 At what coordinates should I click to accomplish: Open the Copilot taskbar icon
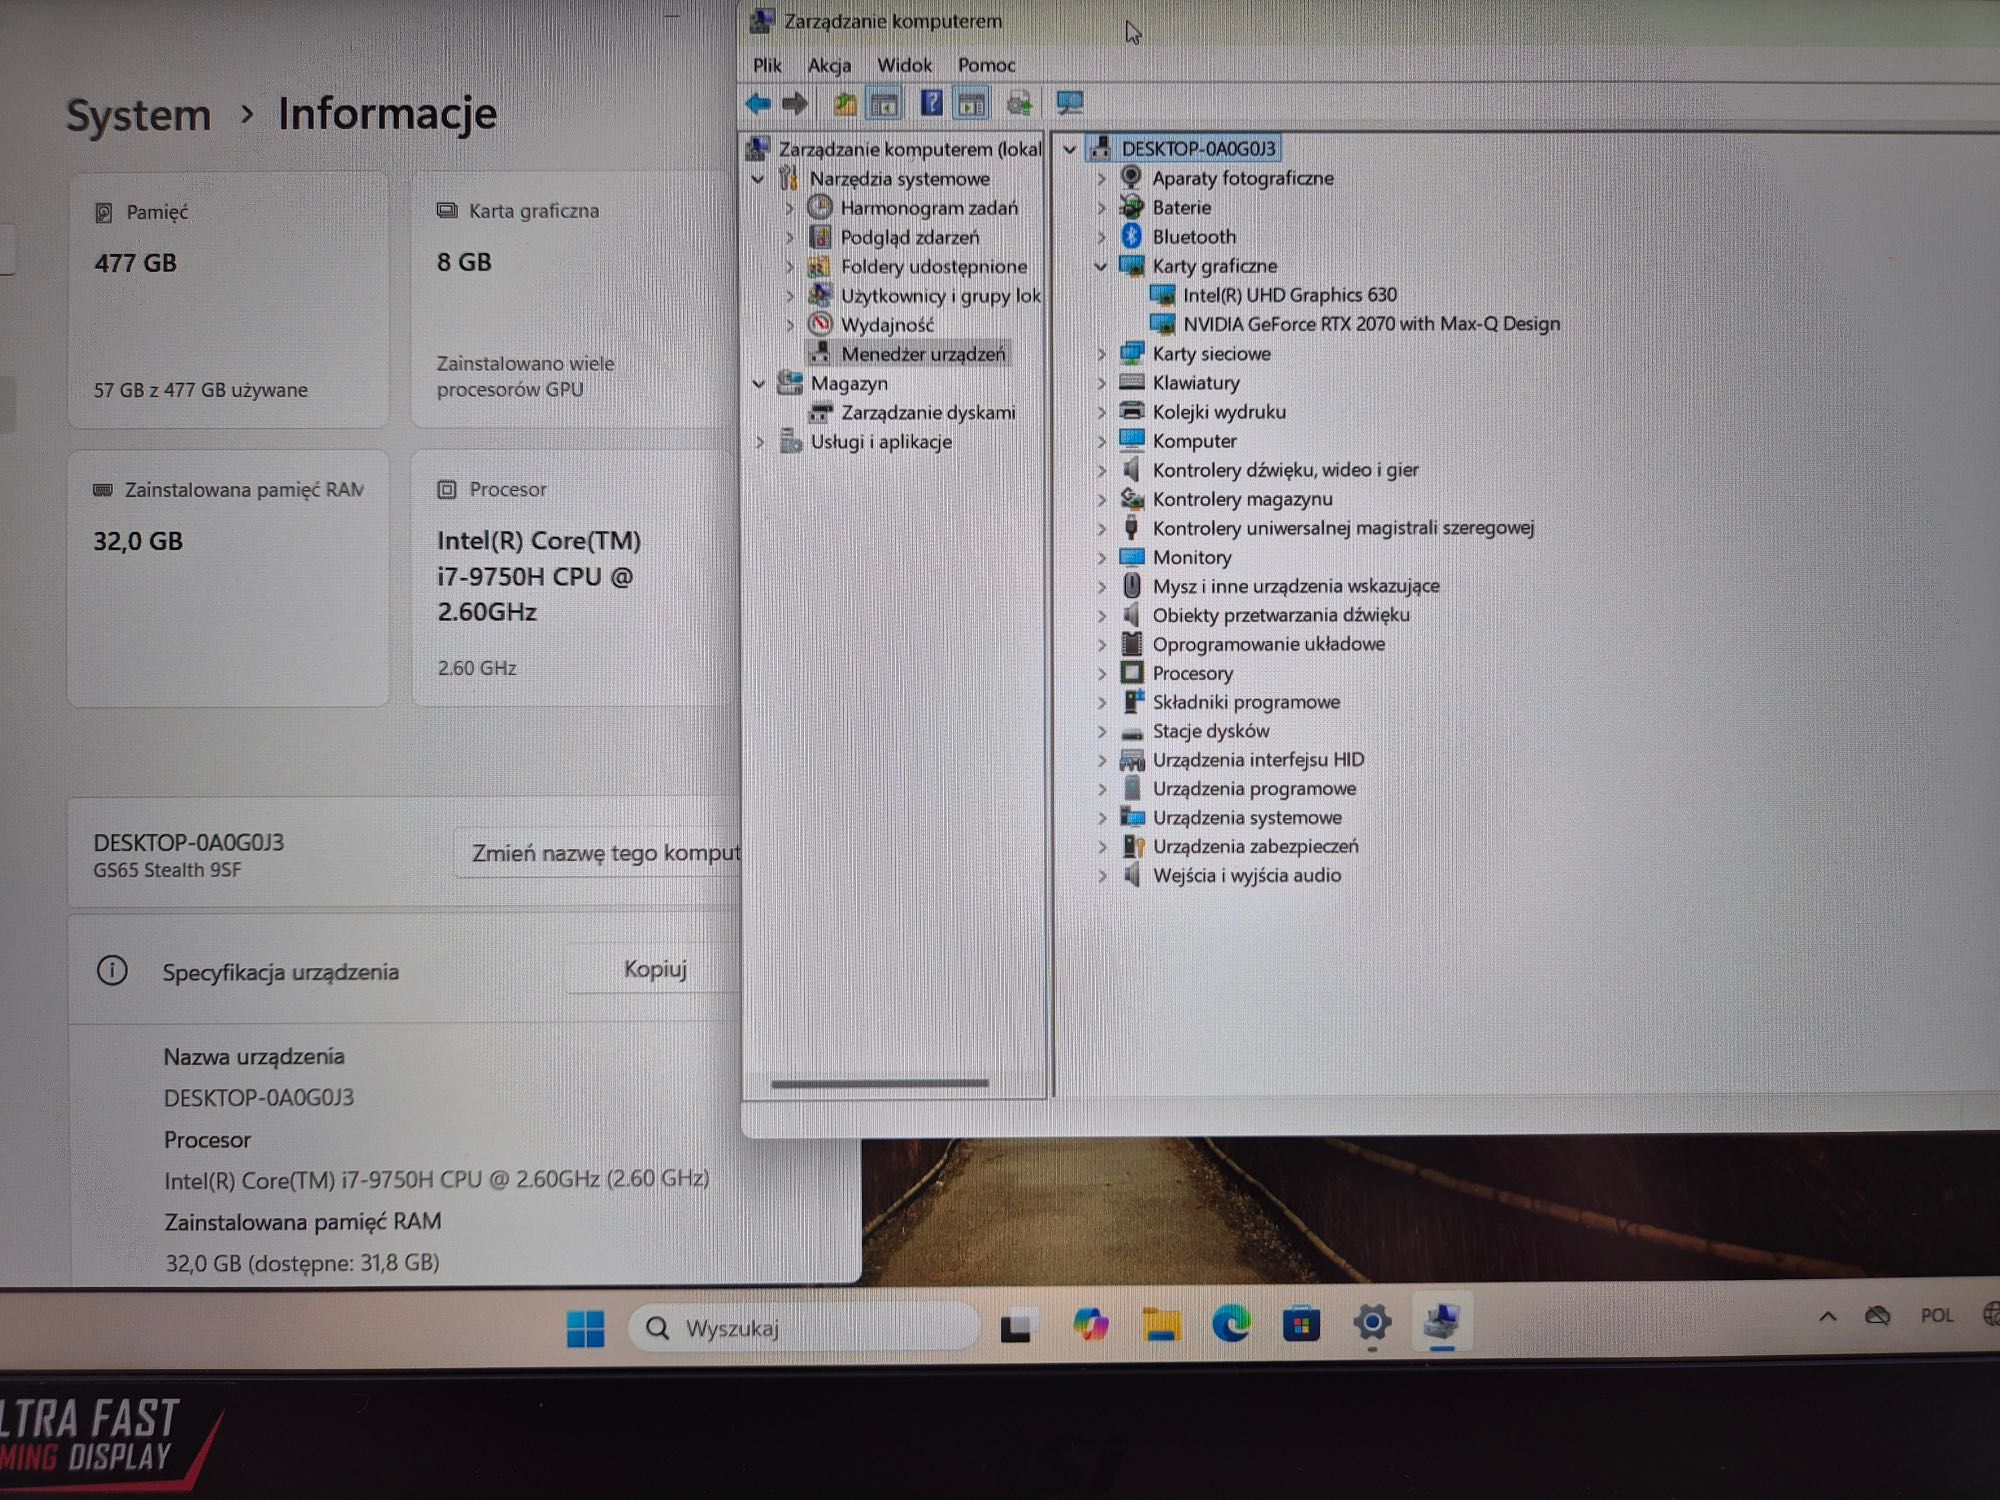pyautogui.click(x=1090, y=1325)
